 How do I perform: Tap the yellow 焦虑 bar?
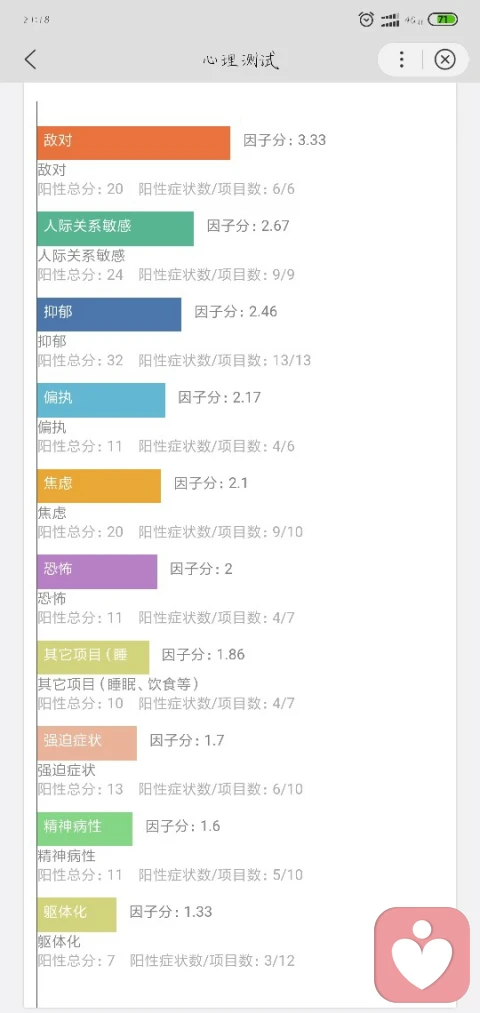pos(99,486)
